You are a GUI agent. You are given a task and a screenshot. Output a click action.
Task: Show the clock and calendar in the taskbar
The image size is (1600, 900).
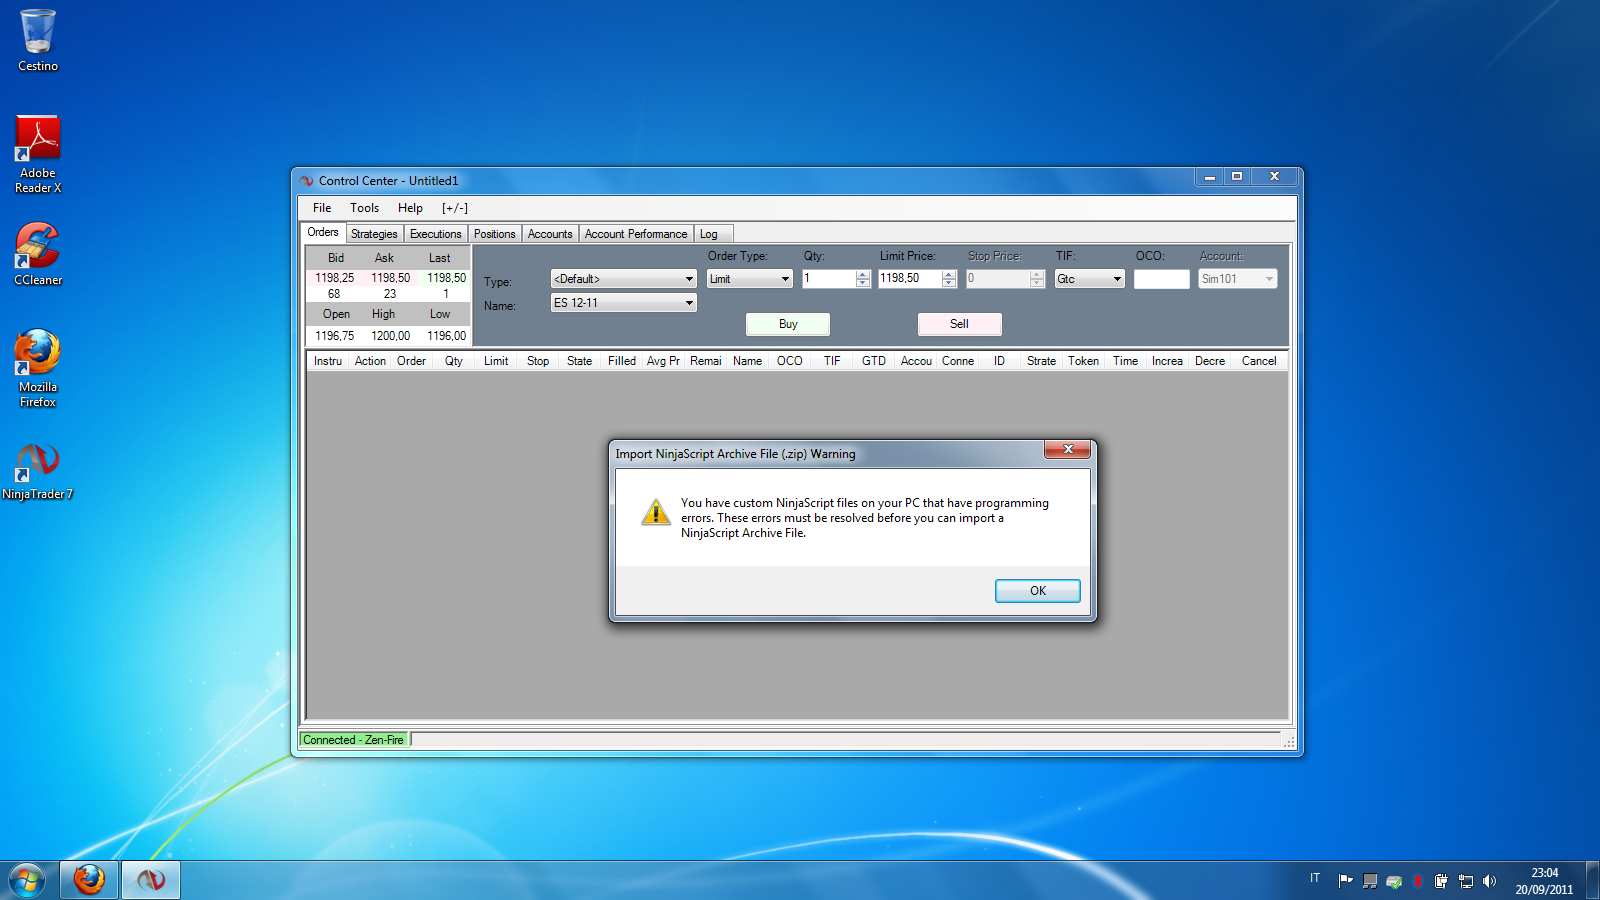click(1544, 881)
